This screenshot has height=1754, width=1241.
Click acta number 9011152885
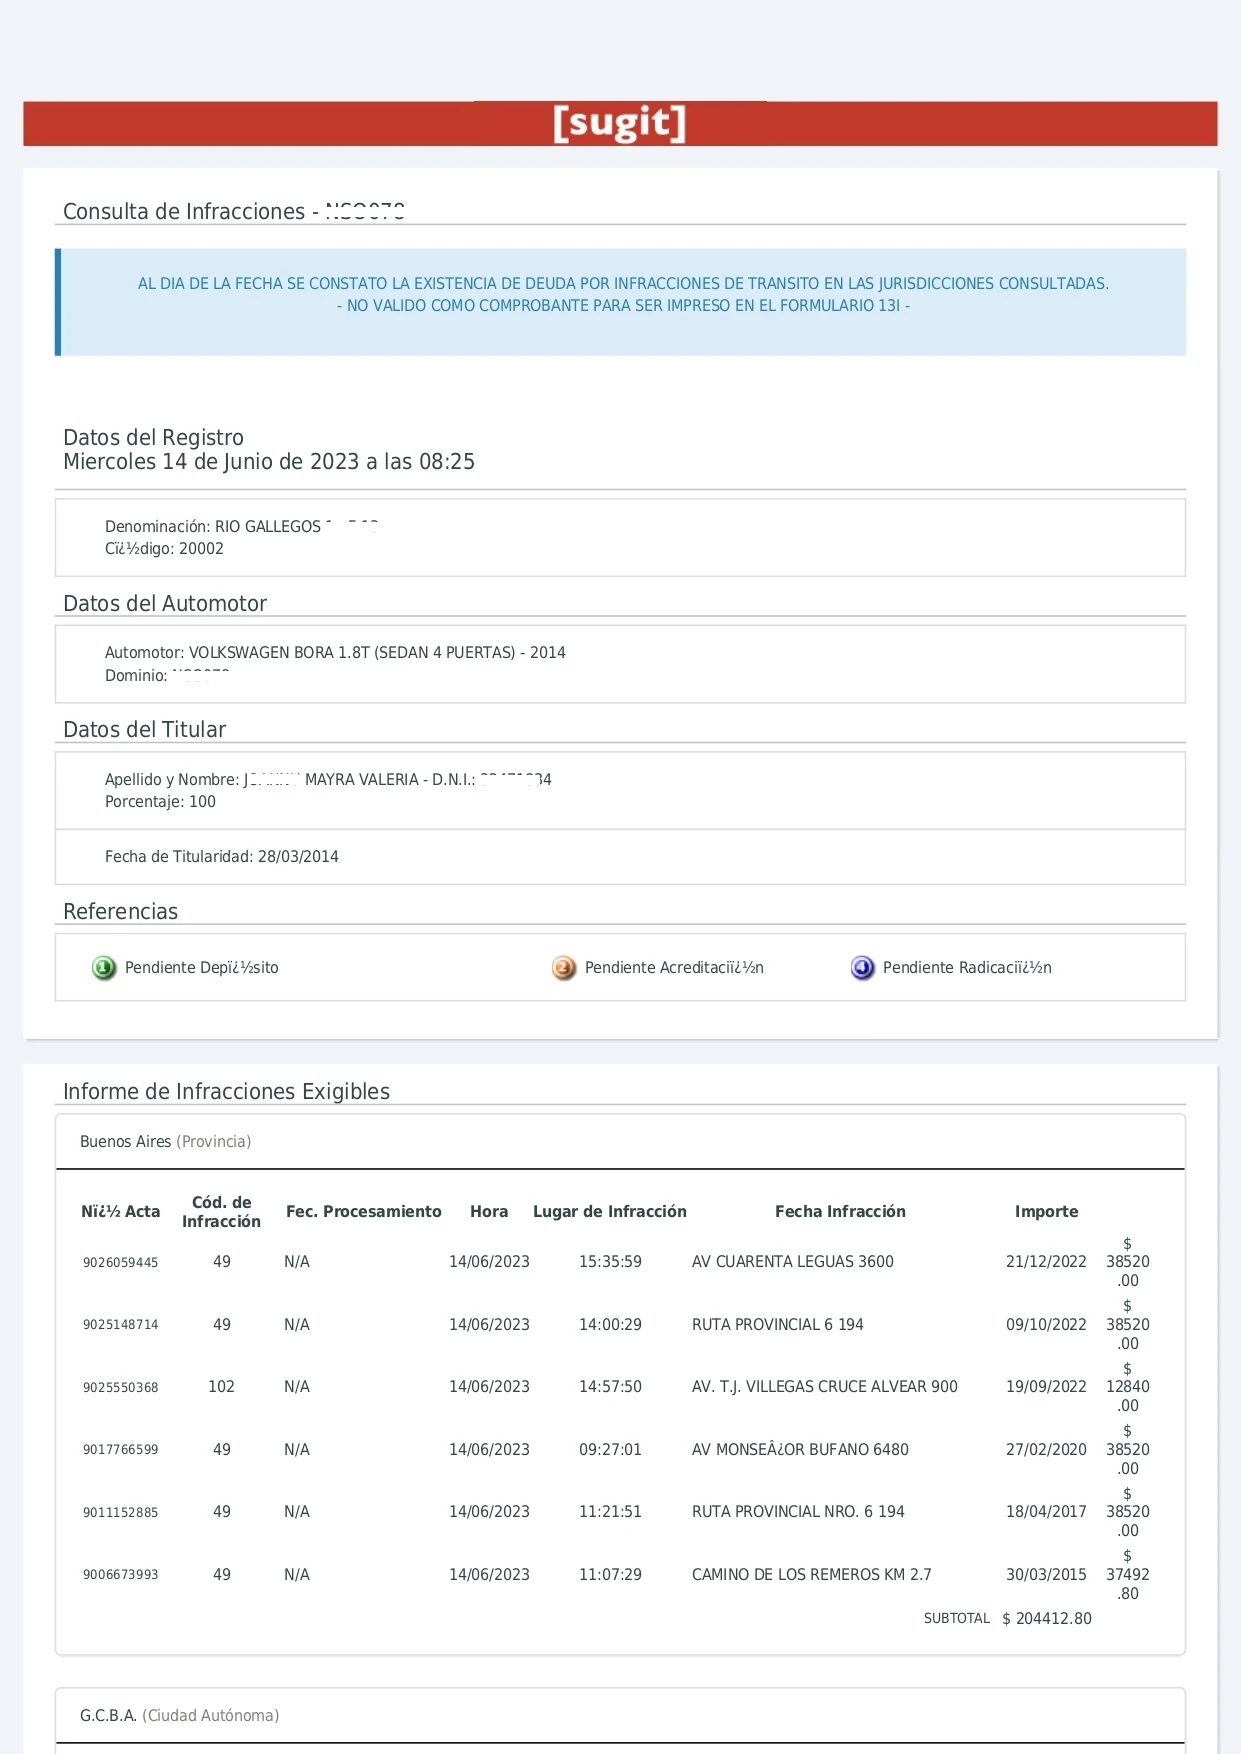click(120, 1513)
